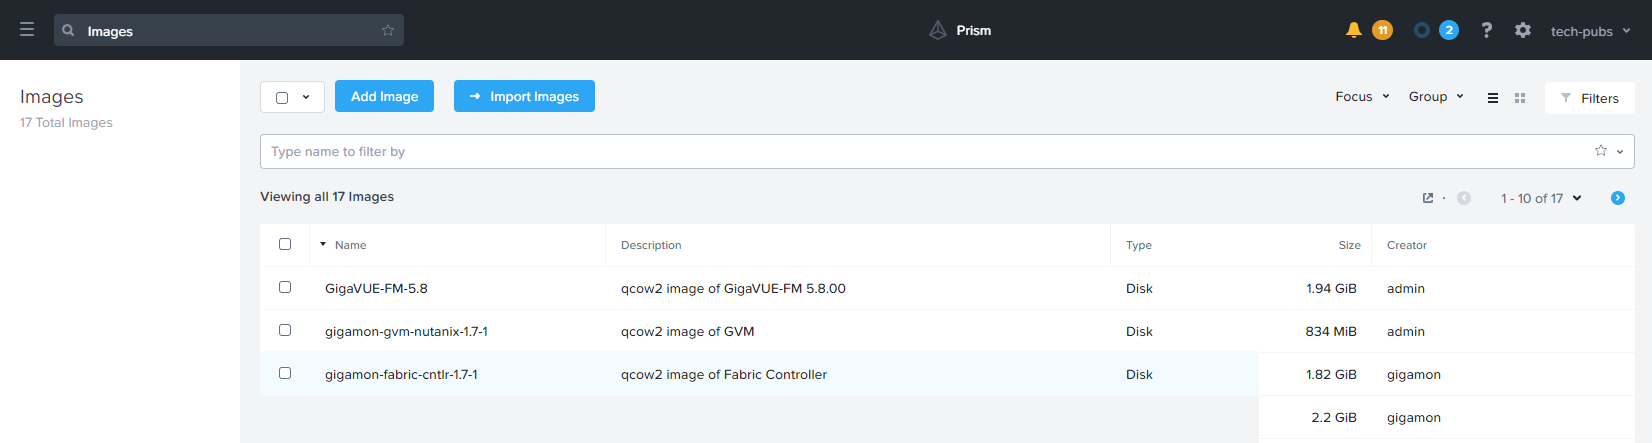
Task: Click Disk type in gigamon-gvm-nutanix row
Action: [1139, 331]
